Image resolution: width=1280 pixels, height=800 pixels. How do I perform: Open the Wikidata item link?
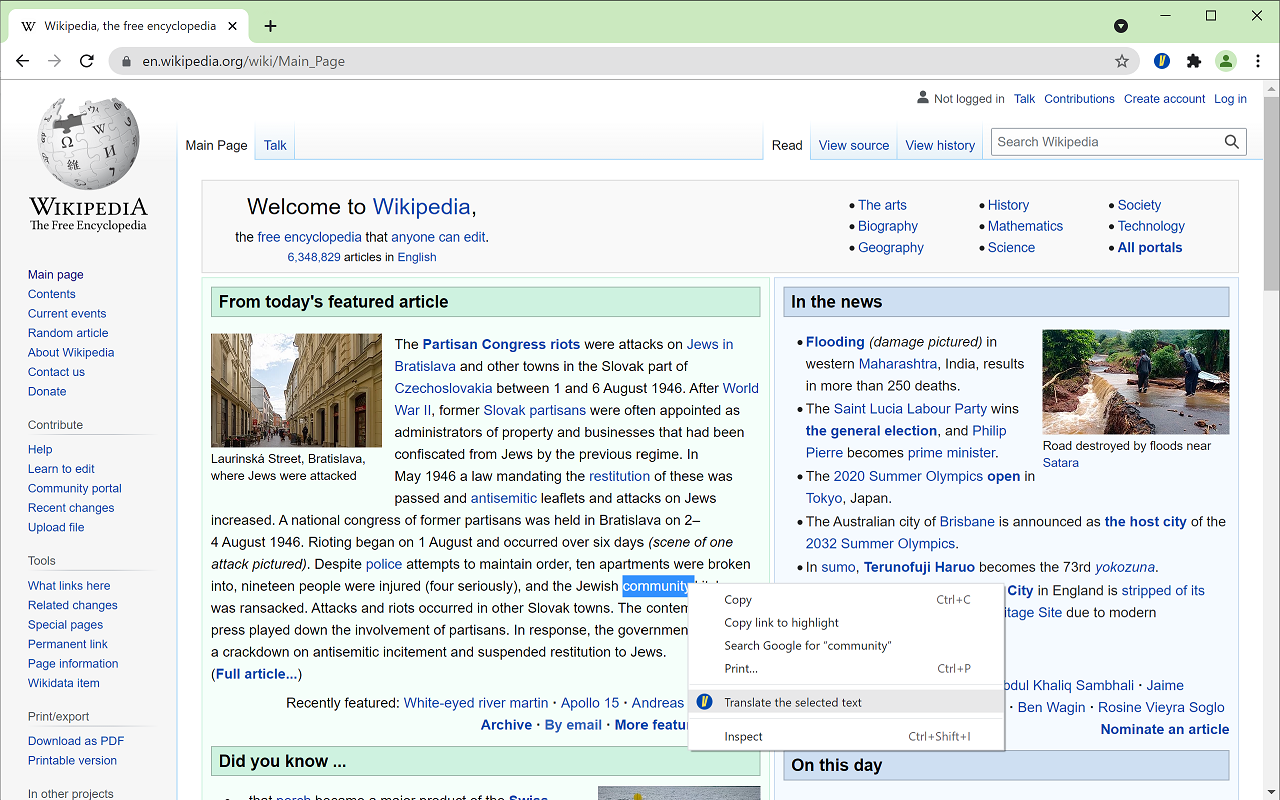point(64,683)
